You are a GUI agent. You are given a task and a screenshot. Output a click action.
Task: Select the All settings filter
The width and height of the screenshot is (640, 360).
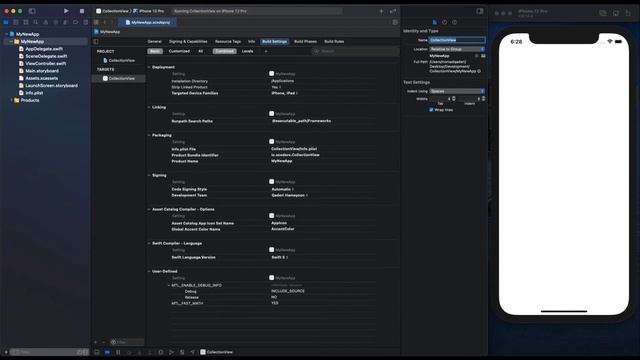pos(200,51)
